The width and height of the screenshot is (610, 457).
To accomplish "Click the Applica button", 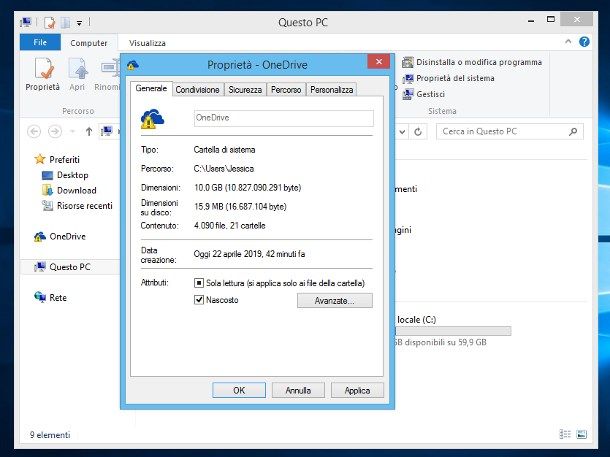I will 357,390.
